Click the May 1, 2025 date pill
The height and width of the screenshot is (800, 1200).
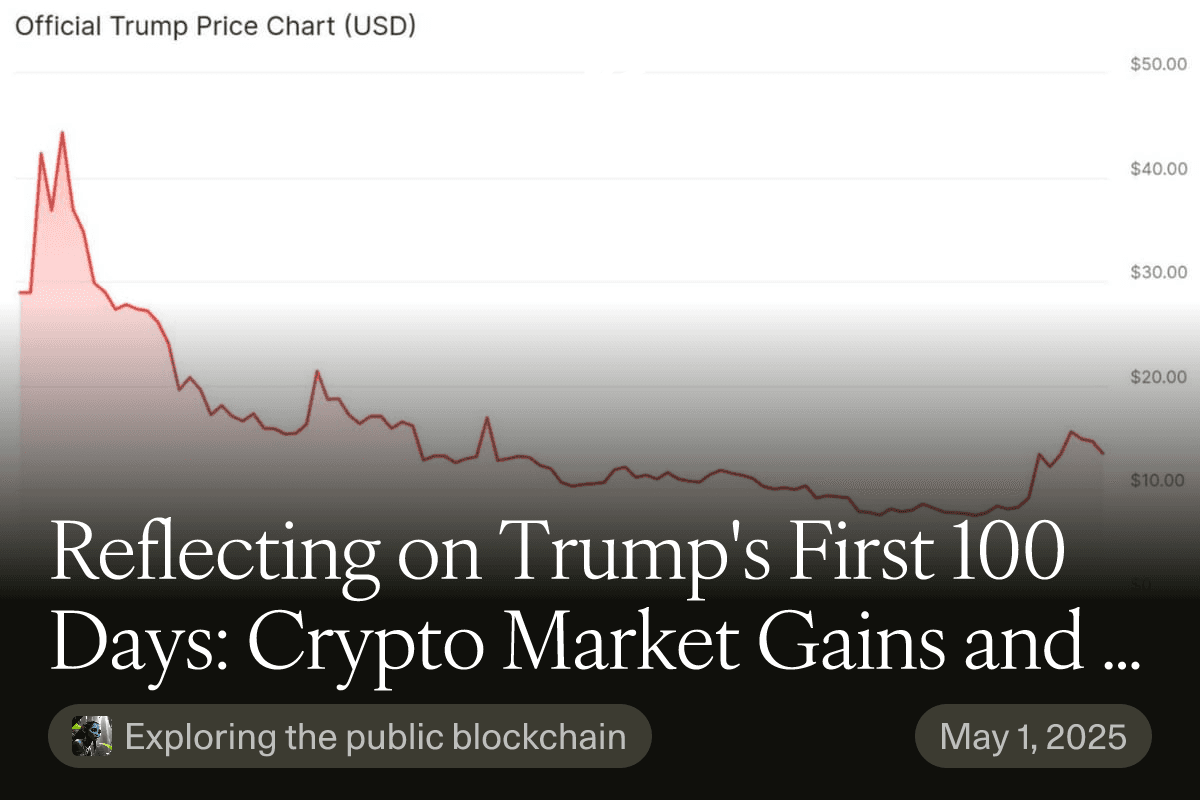[1033, 737]
